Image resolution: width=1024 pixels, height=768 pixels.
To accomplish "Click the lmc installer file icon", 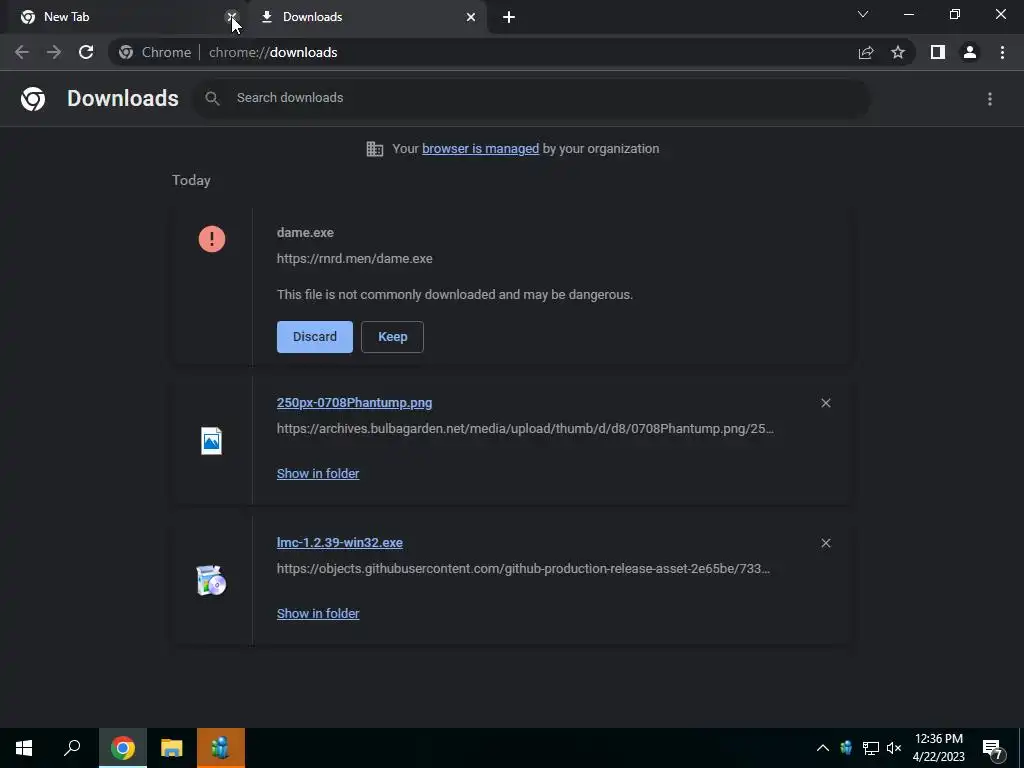I will coord(212,581).
